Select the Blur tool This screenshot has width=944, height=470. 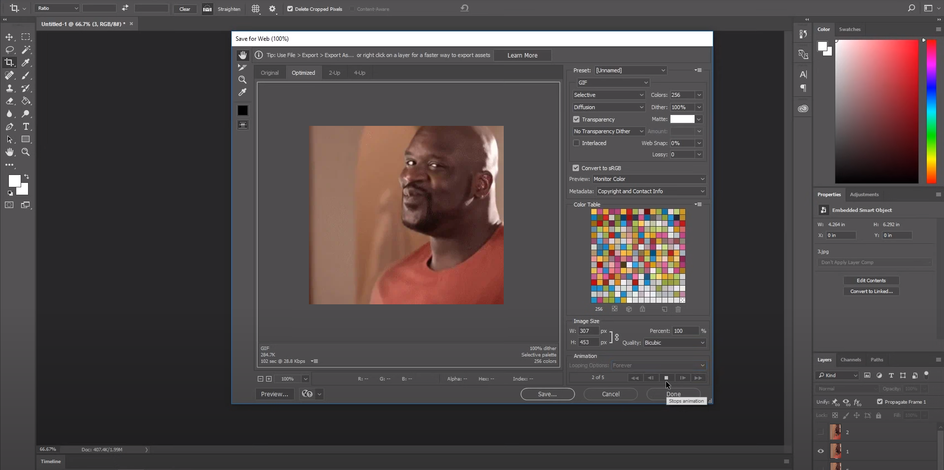tap(9, 114)
